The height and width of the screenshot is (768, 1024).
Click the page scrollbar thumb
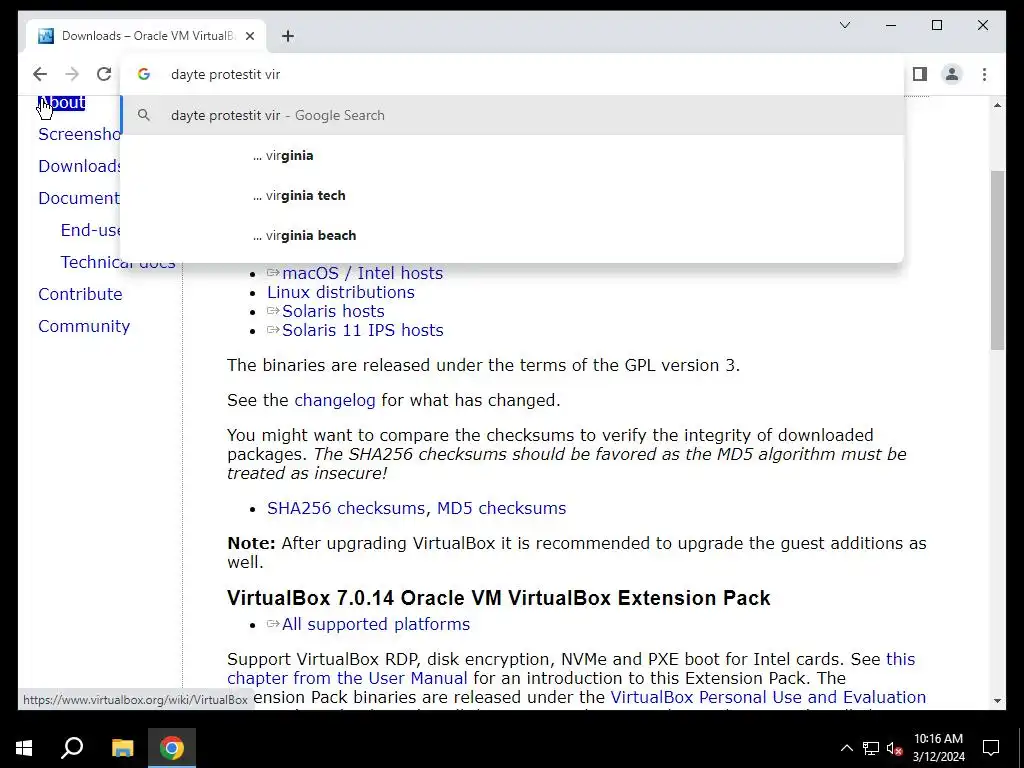pyautogui.click(x=997, y=260)
